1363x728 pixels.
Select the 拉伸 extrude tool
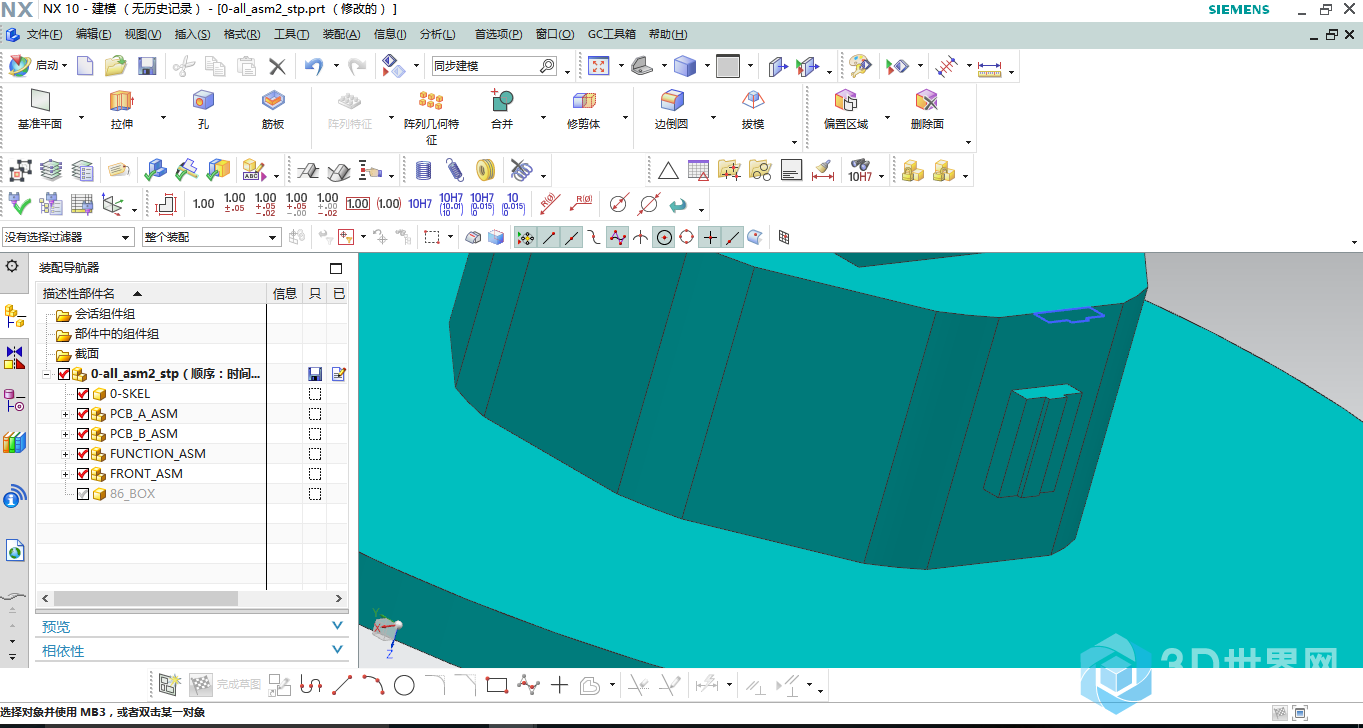tap(122, 110)
